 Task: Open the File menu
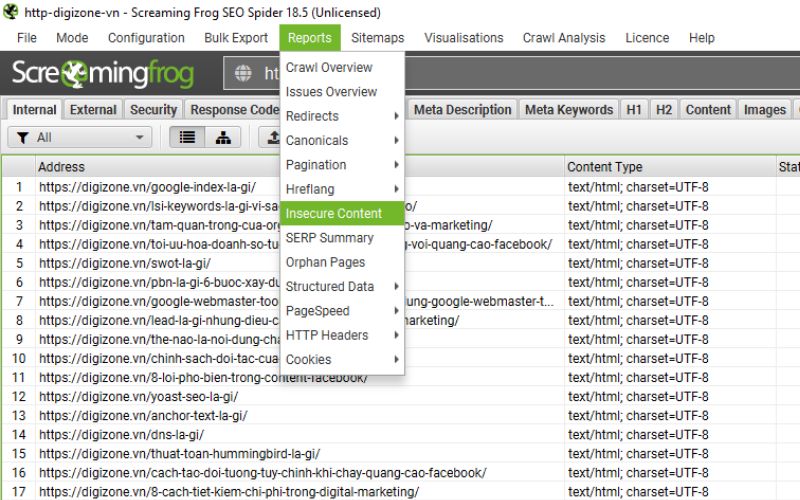point(27,38)
